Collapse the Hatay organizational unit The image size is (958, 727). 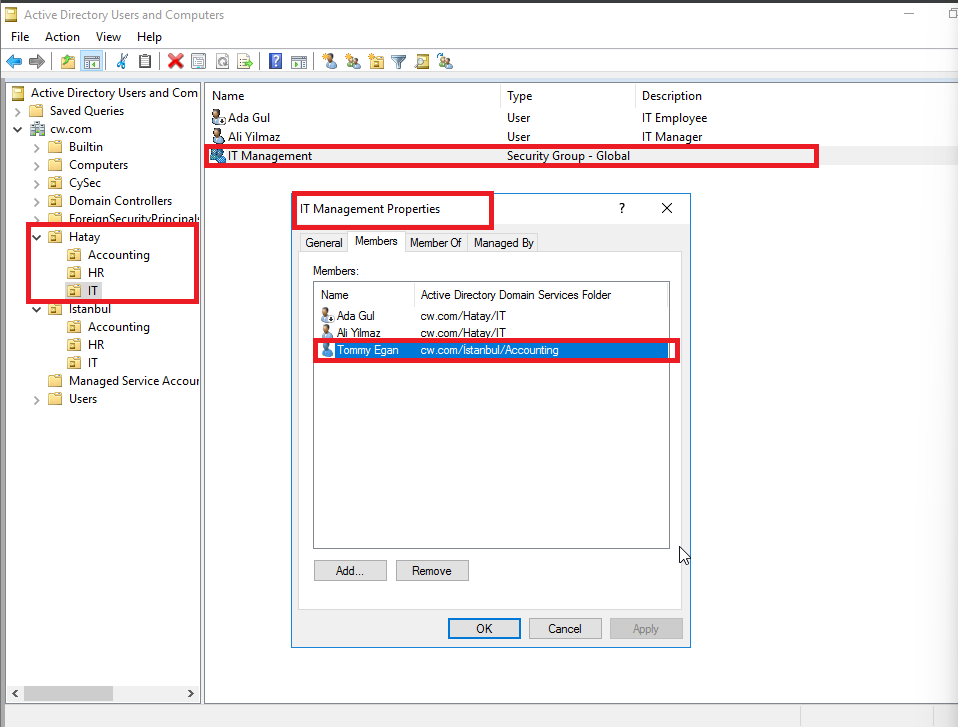(37, 237)
